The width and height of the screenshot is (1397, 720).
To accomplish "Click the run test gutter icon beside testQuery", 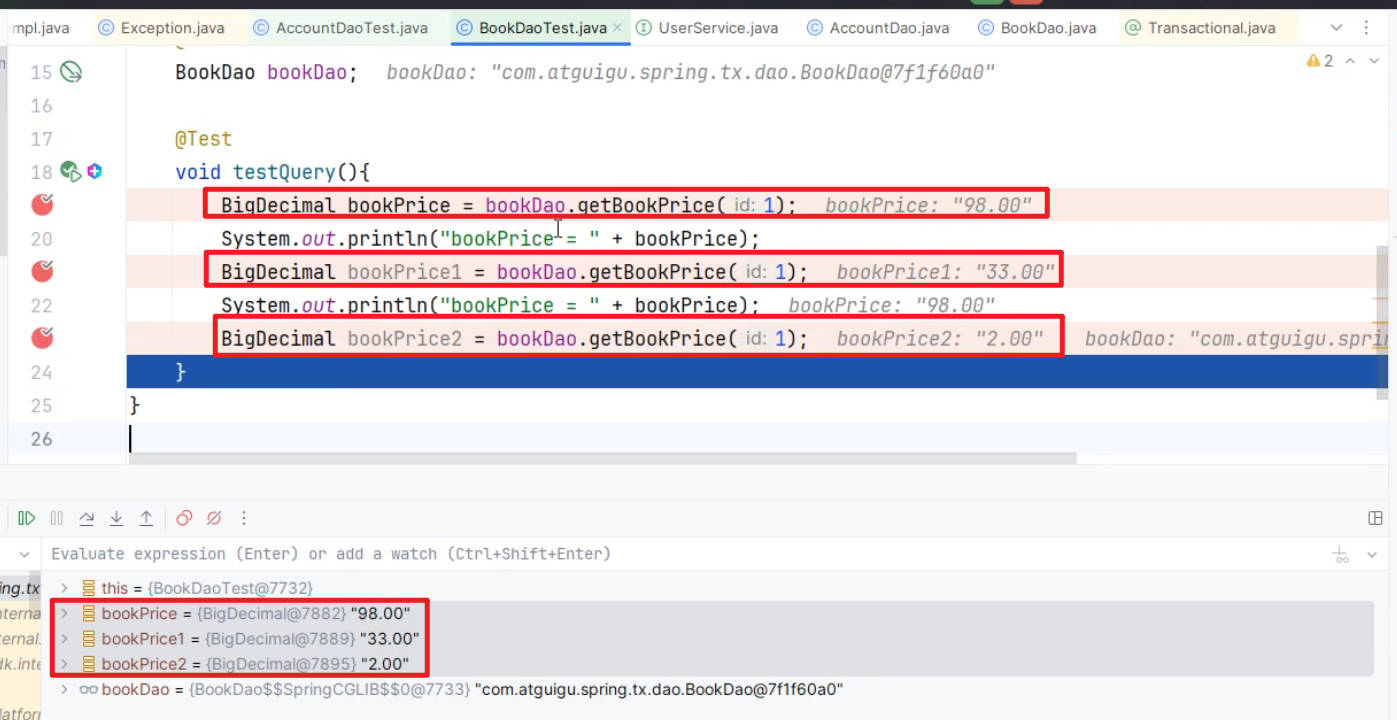I will click(x=70, y=172).
